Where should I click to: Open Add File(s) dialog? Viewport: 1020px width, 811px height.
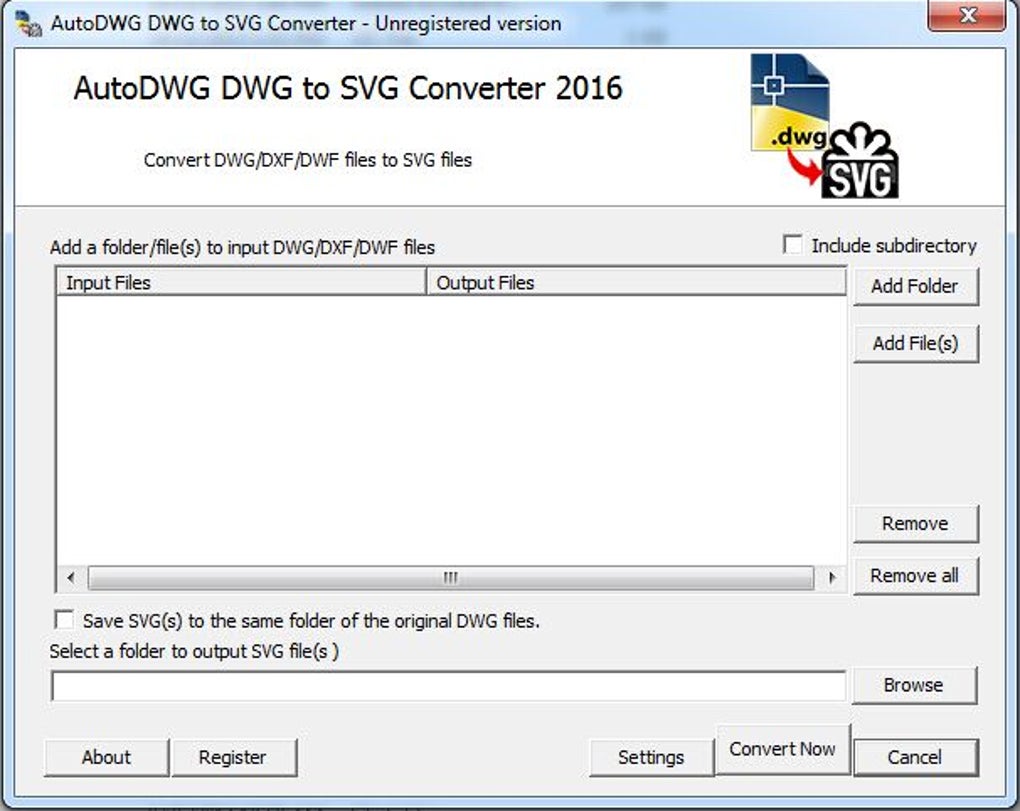pos(915,343)
